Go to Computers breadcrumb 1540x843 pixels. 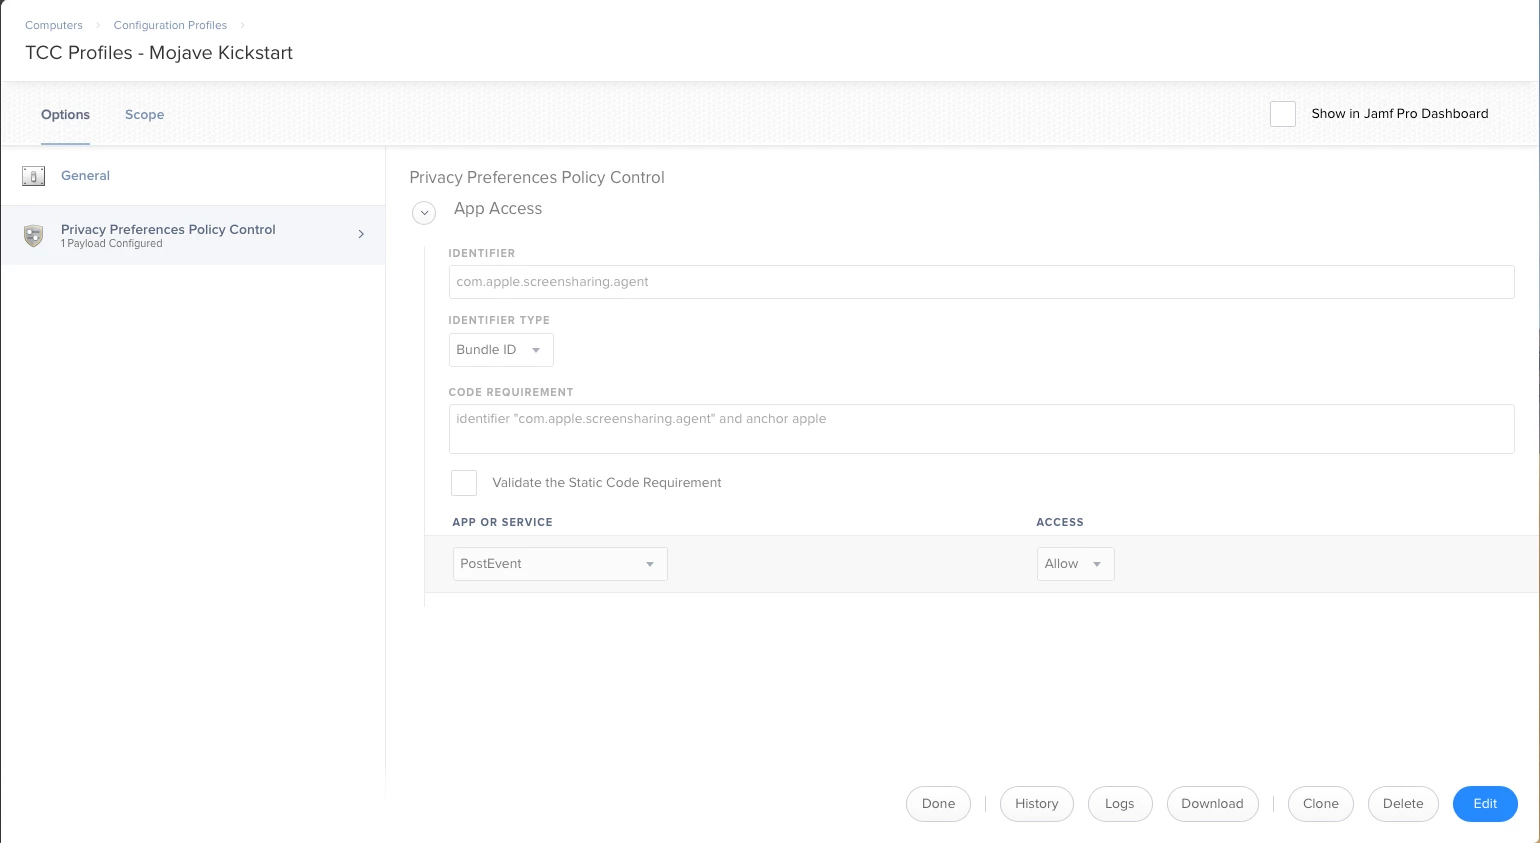click(54, 25)
